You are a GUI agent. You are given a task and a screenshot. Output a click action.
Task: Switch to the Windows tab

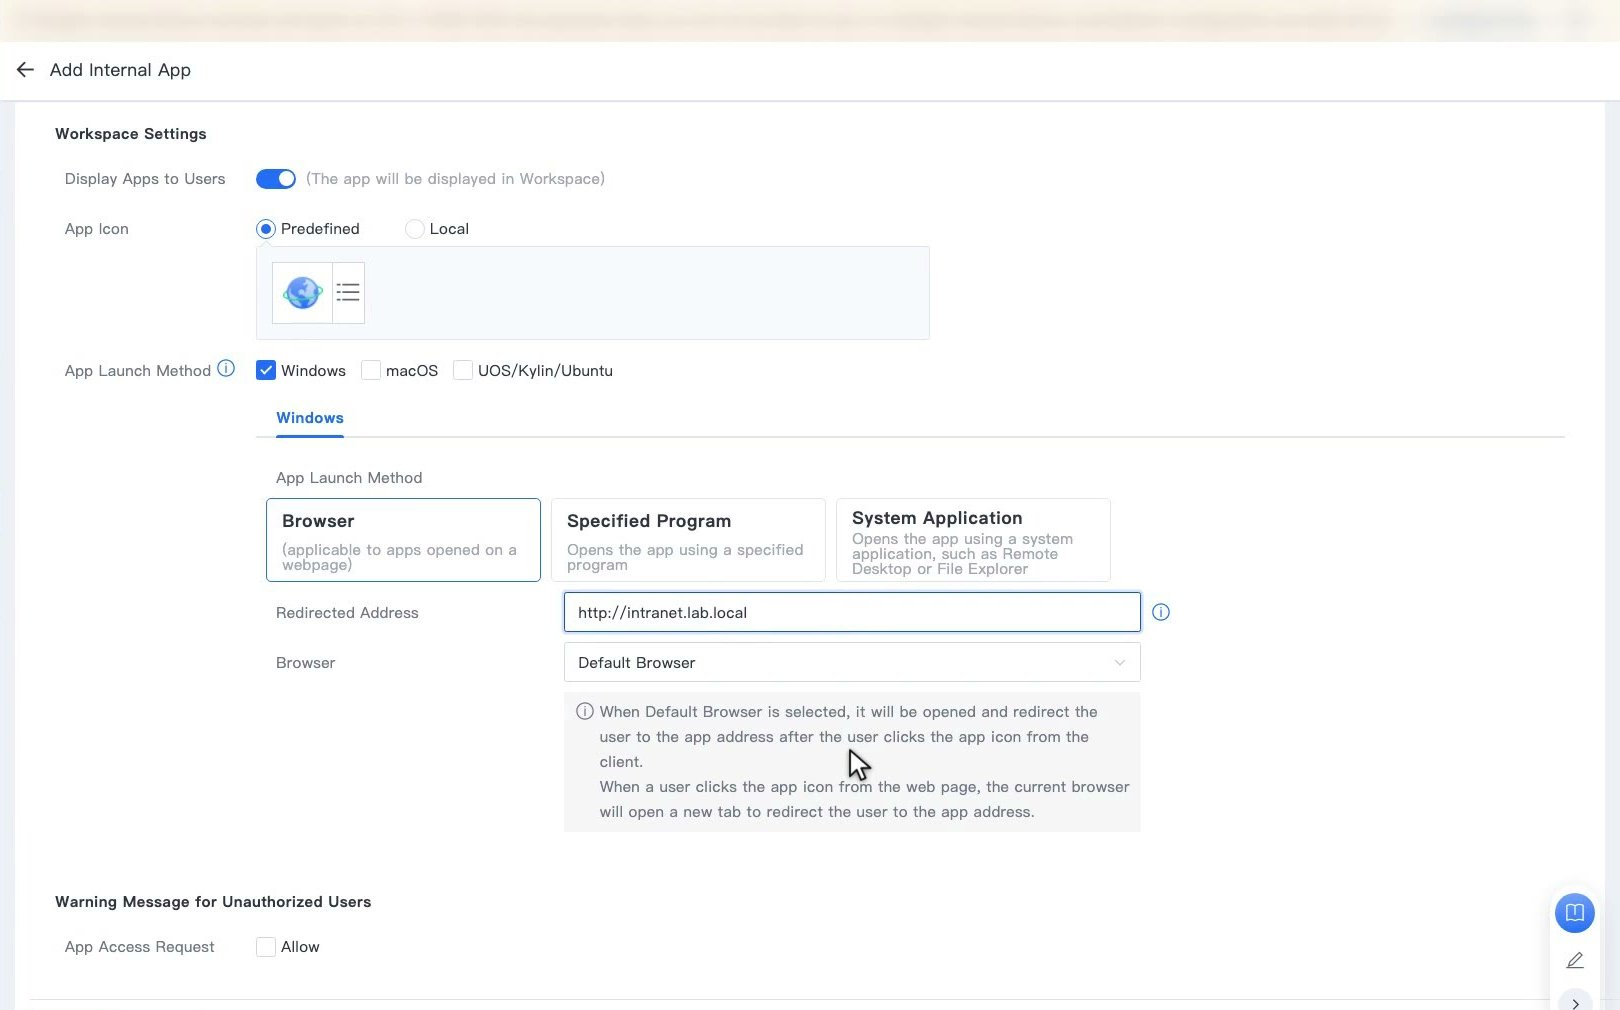[310, 418]
